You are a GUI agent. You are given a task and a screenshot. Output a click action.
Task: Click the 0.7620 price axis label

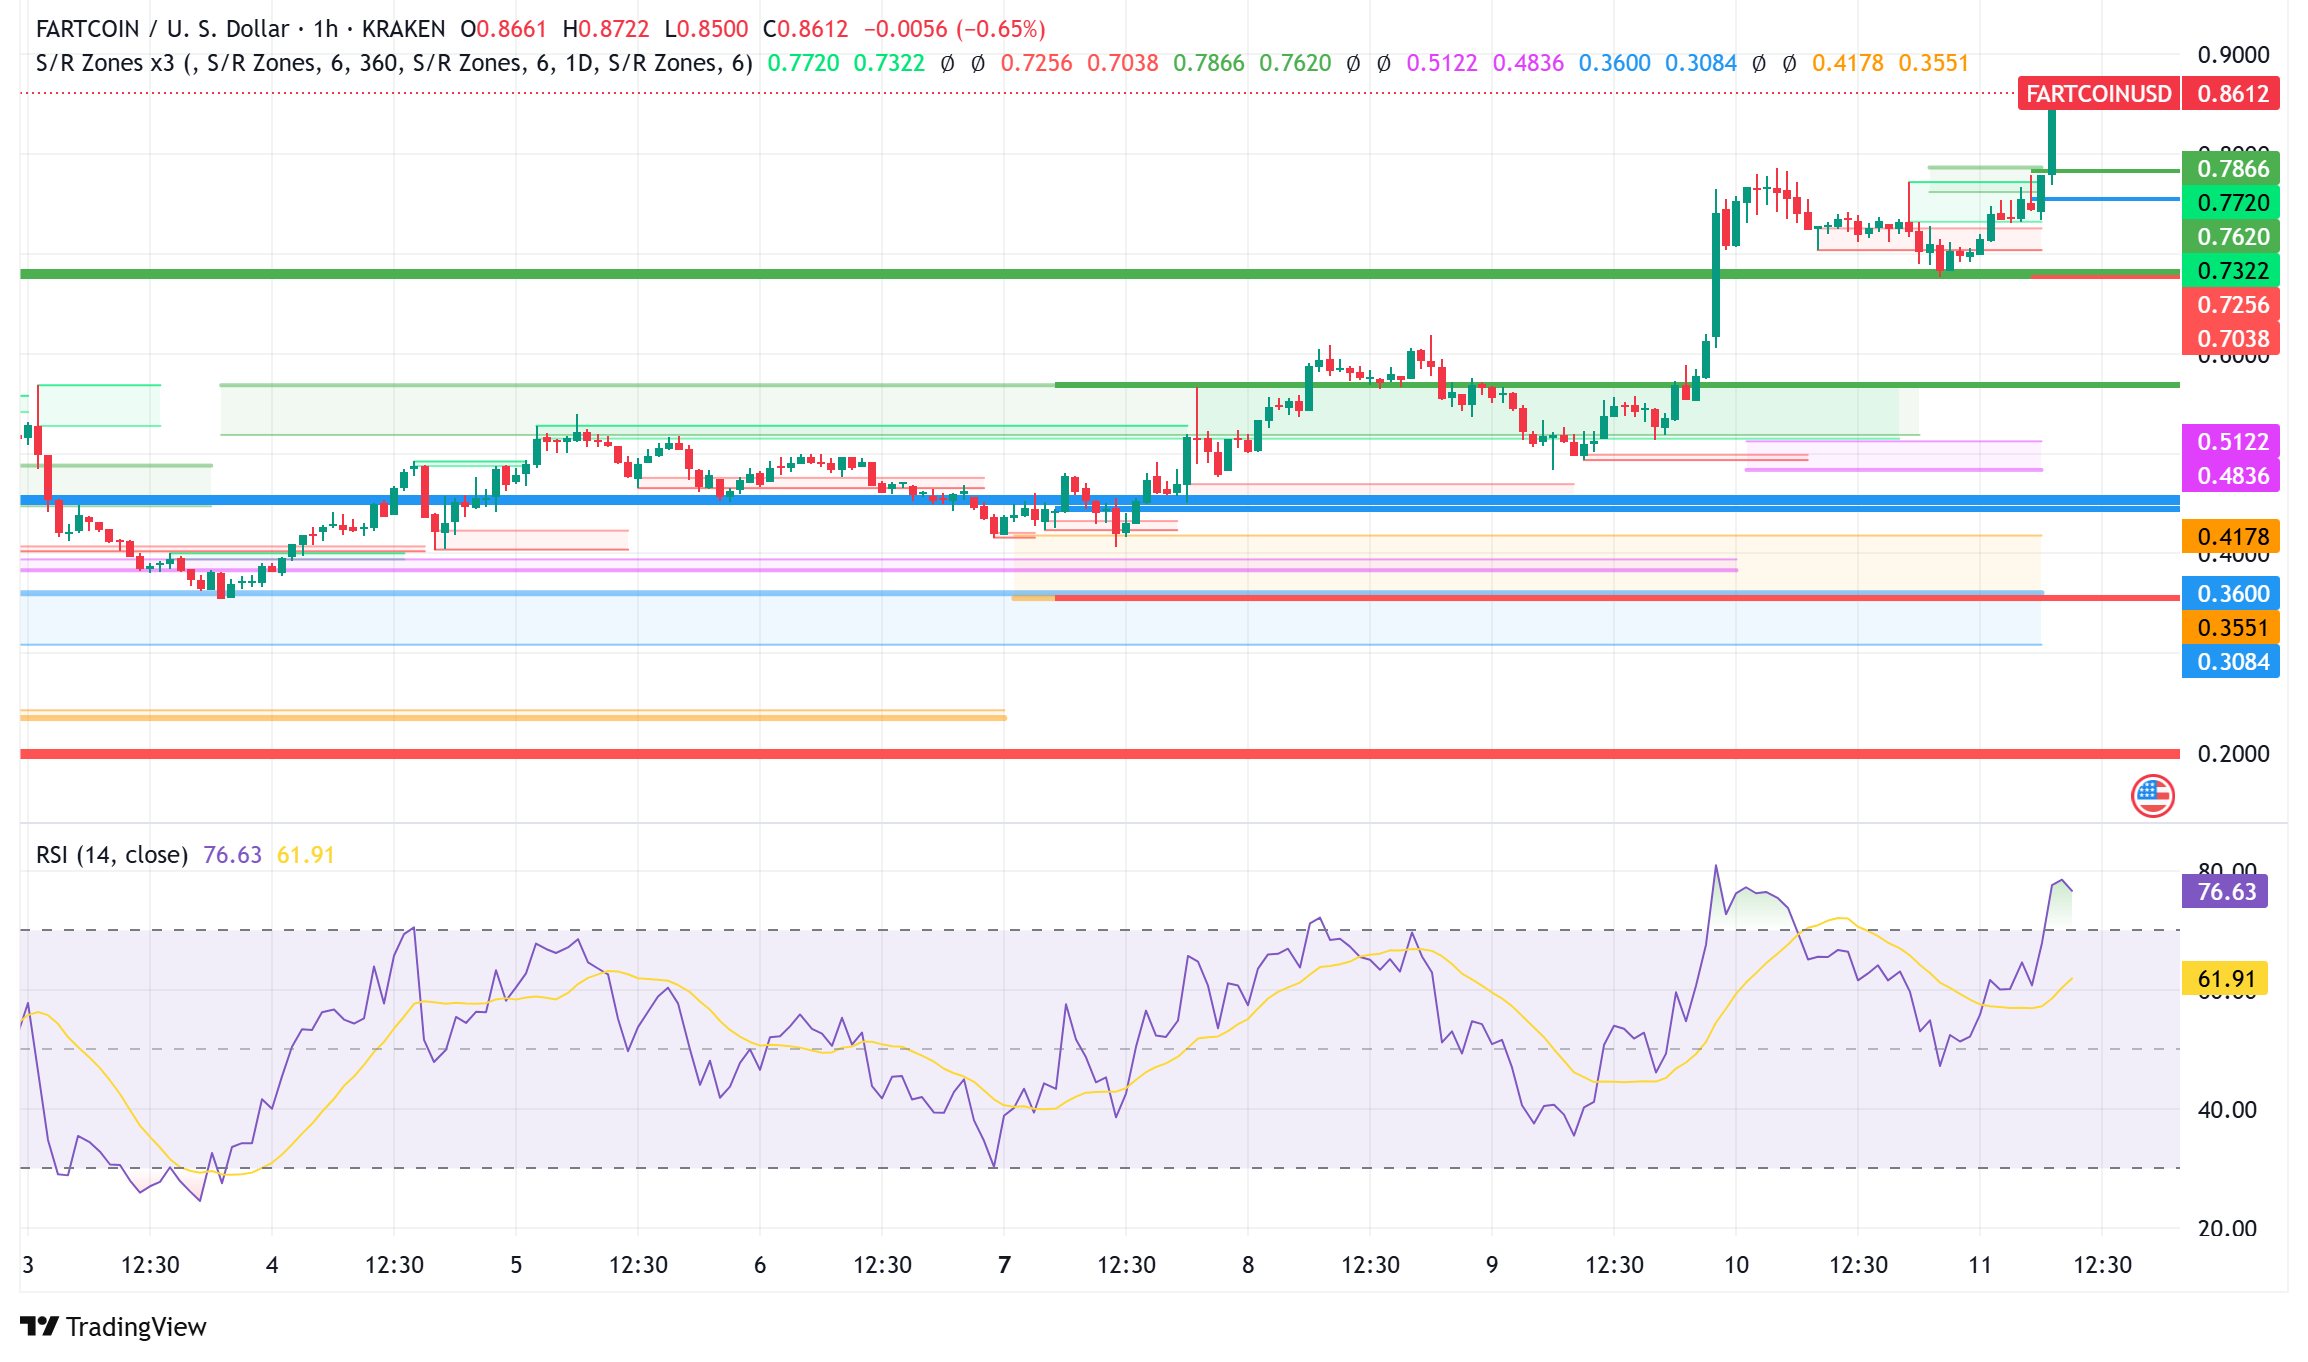tap(2232, 236)
